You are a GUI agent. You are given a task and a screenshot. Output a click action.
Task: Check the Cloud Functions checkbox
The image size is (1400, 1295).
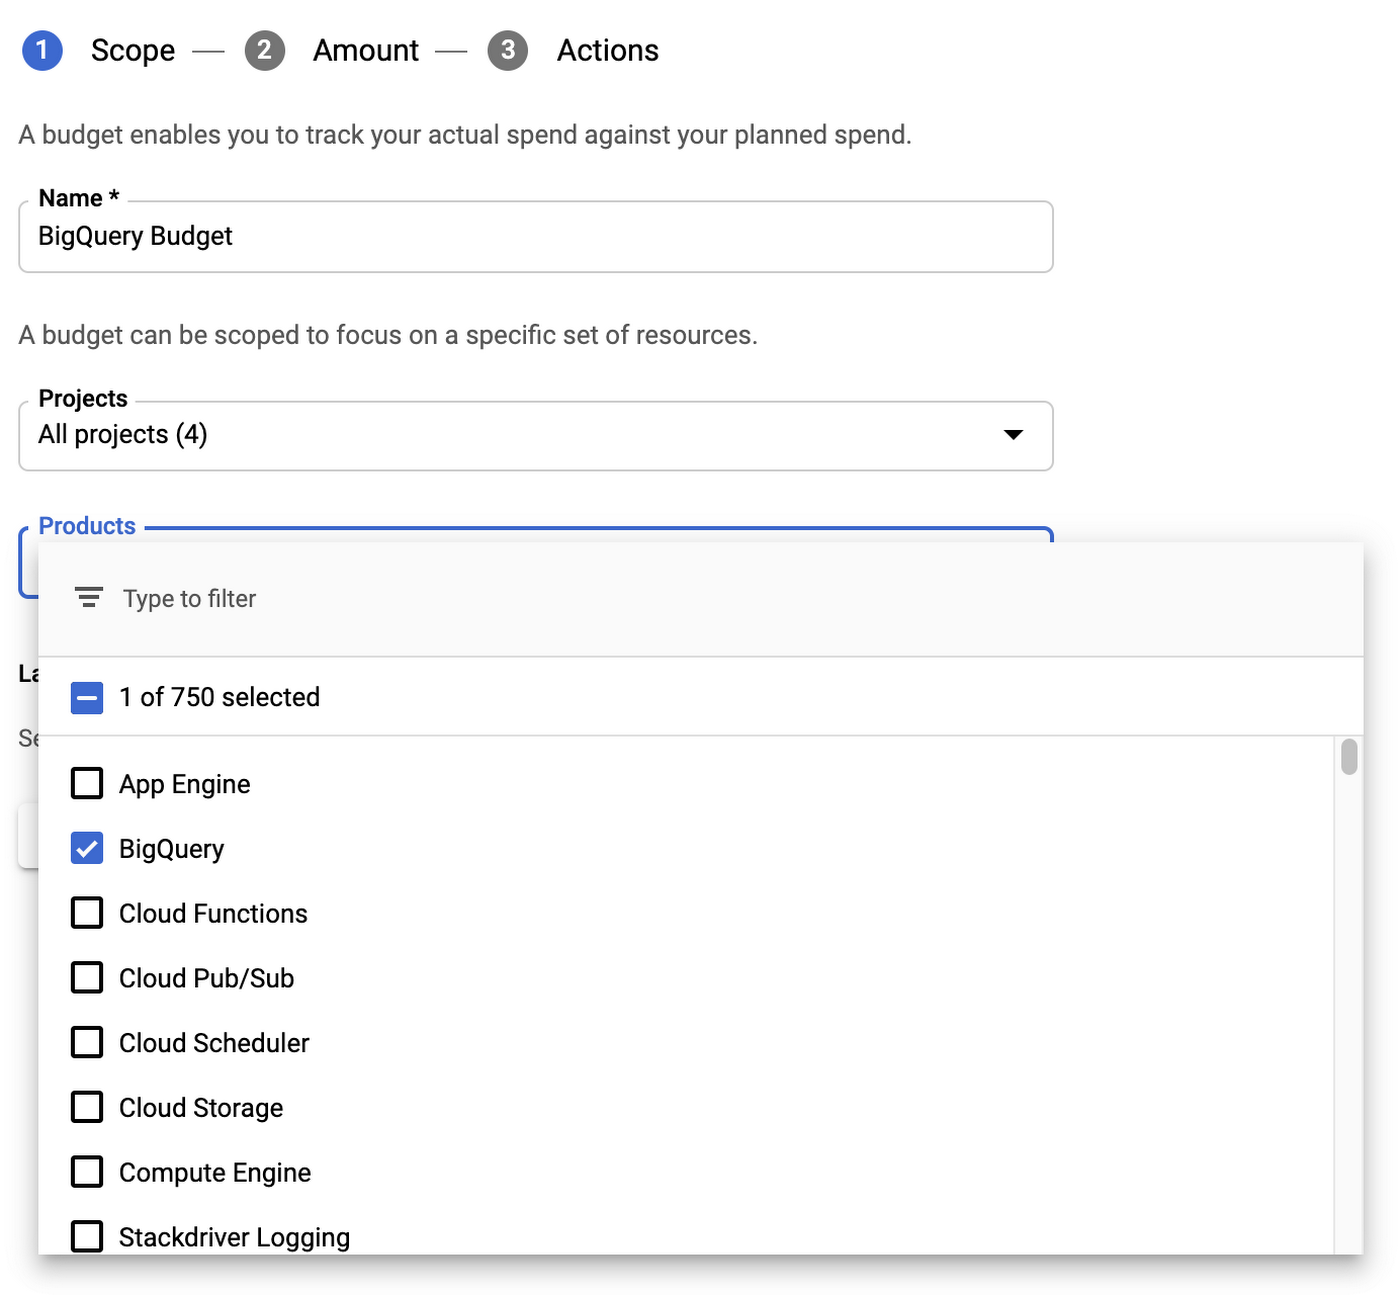tap(87, 913)
